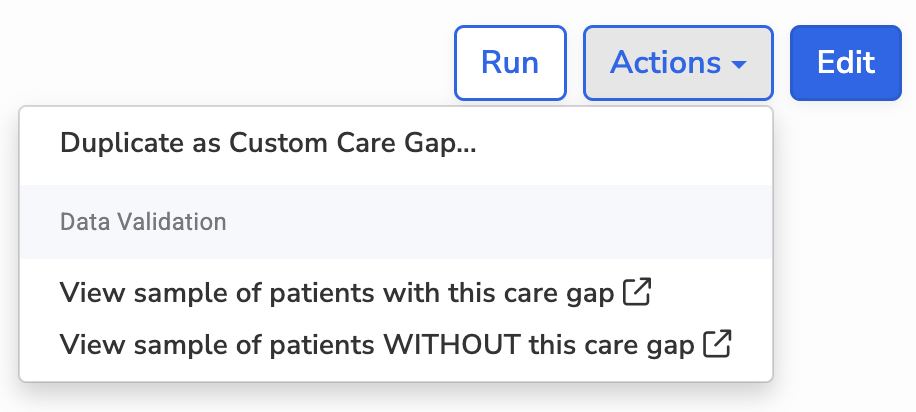
Task: Click external-link icon after 'with this care gap'
Action: point(637,292)
